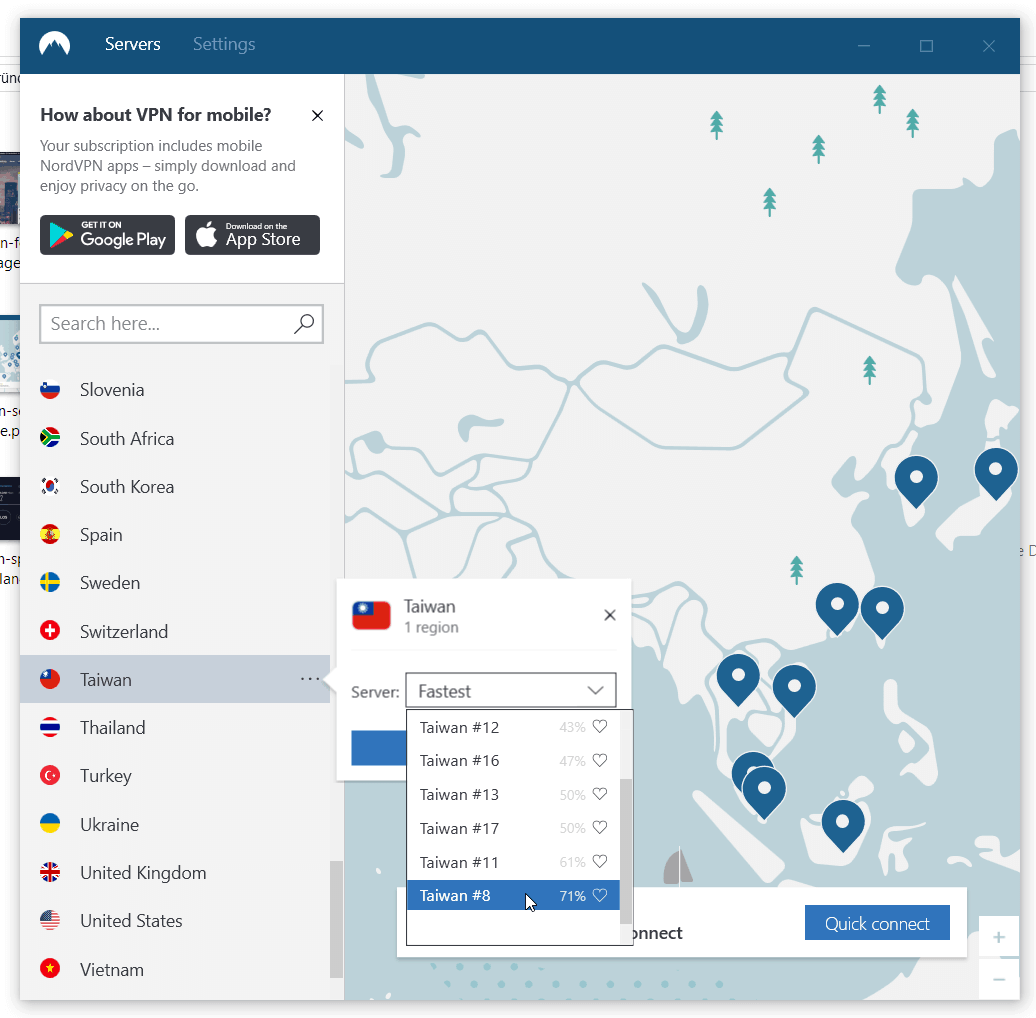This screenshot has width=1036, height=1018.
Task: Click the large Taiwan flag in popup
Action: (371, 616)
